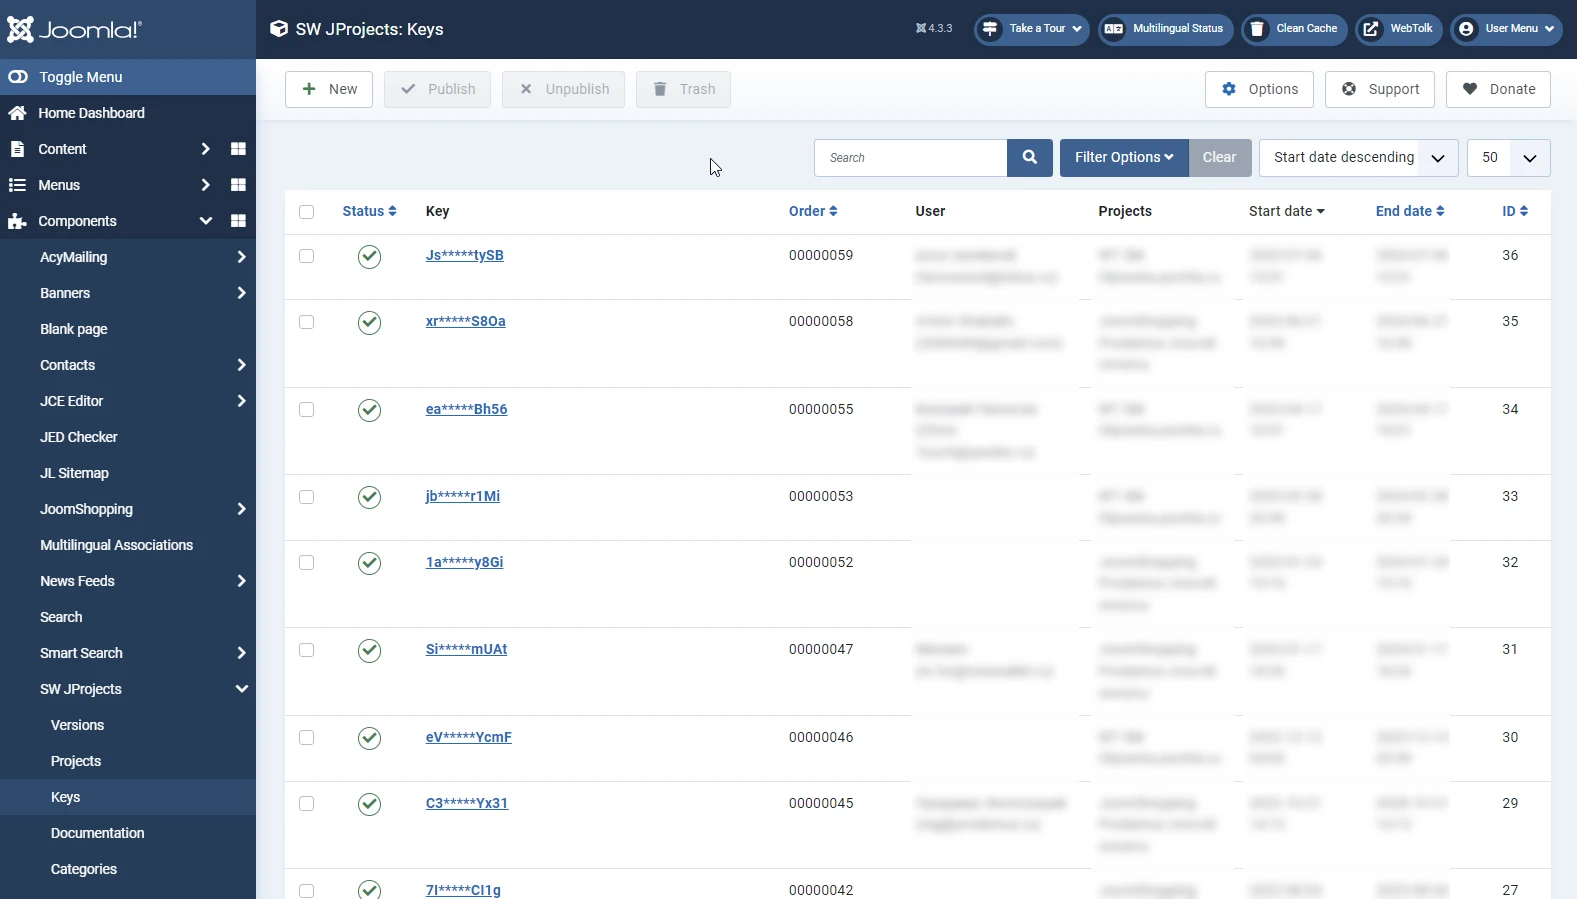Open Projects in SW JProjects submenu
The image size is (1577, 899).
(x=76, y=761)
